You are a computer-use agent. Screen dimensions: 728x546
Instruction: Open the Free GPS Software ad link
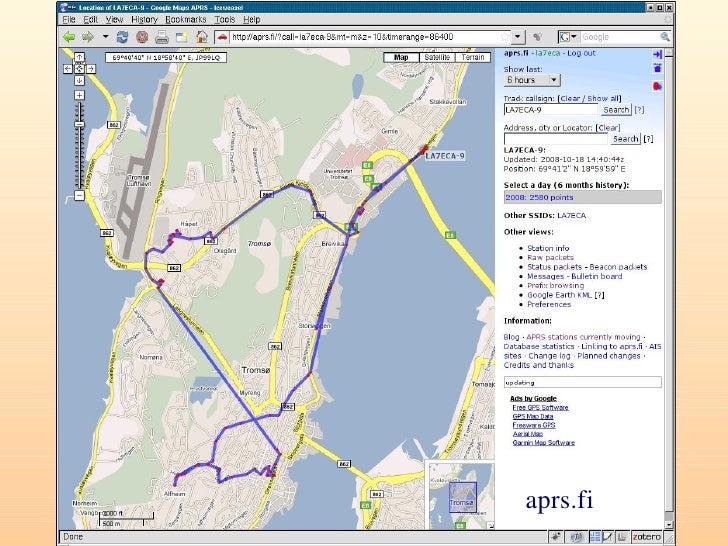coord(540,407)
